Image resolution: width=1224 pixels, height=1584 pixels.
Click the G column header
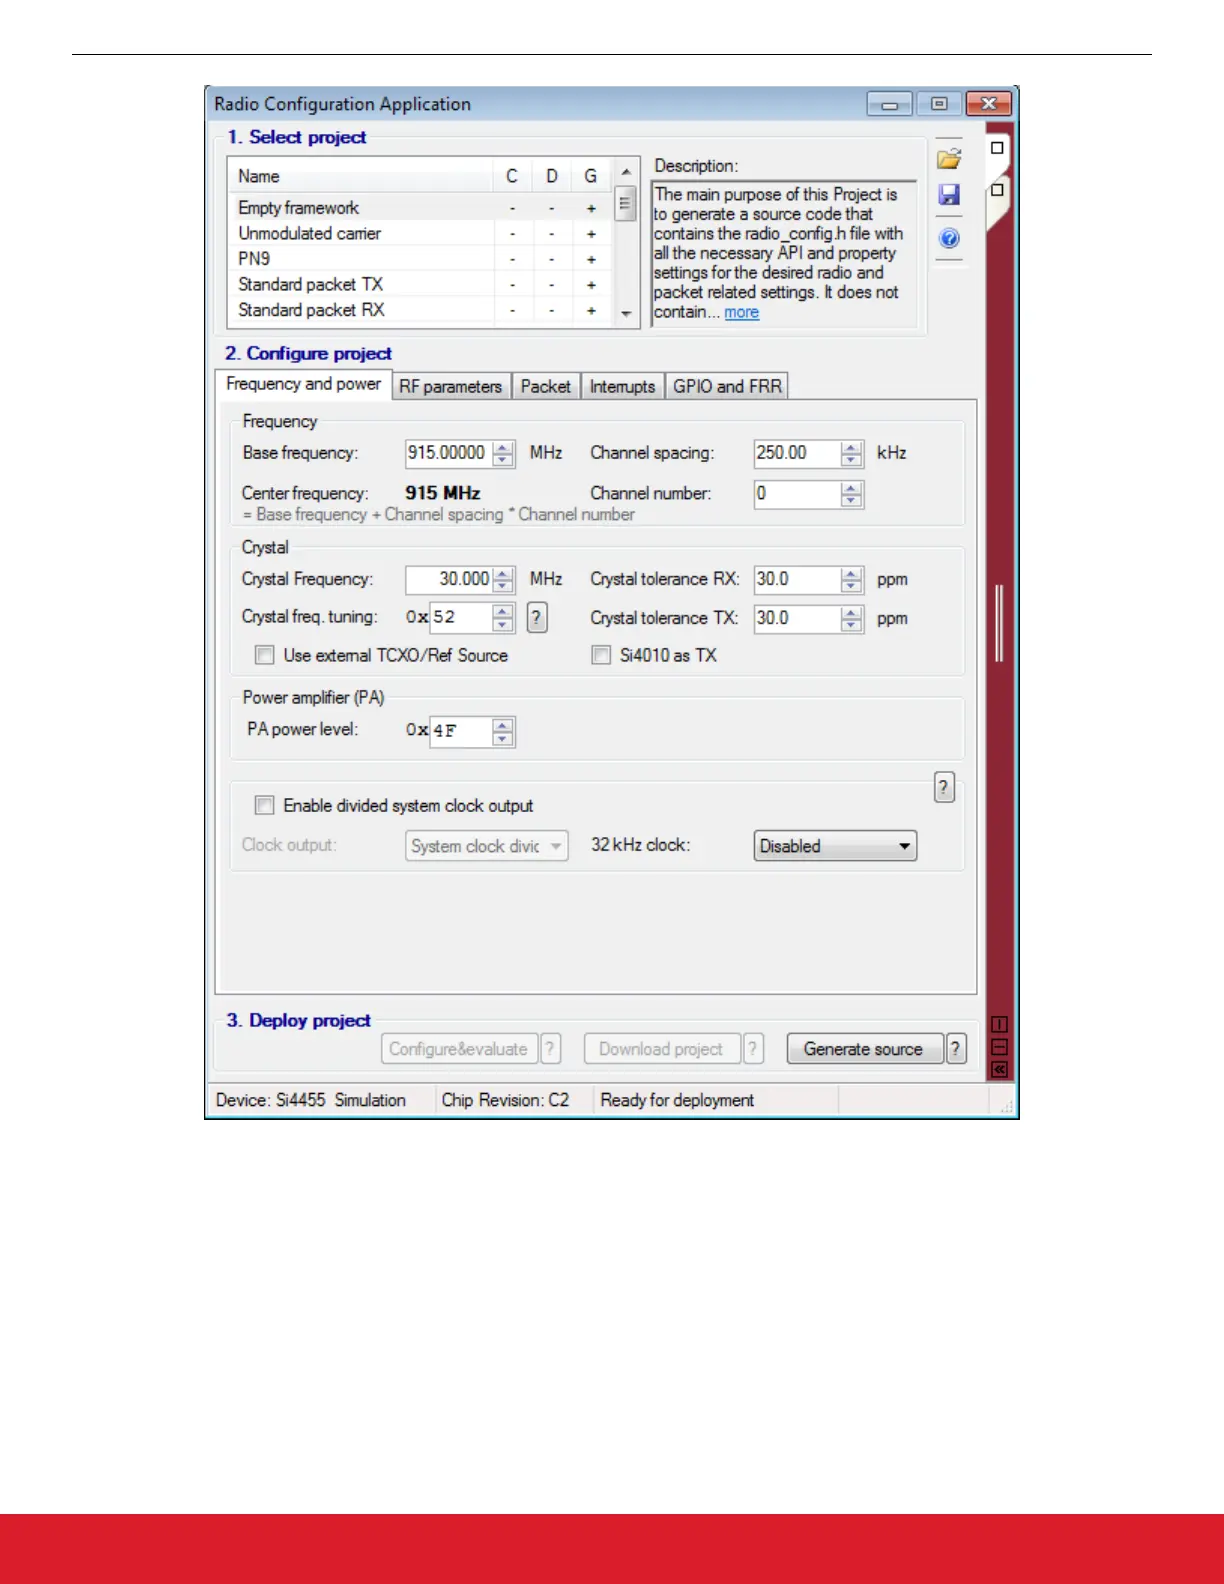click(x=591, y=176)
